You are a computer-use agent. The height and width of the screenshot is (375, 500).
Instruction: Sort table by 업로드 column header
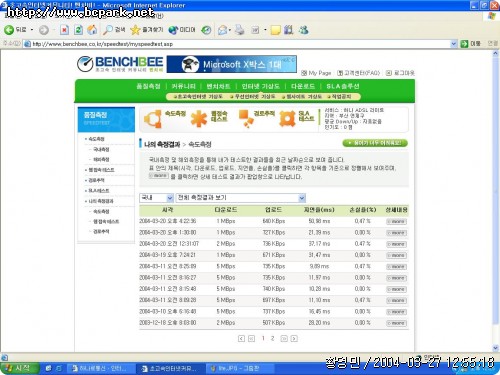(x=273, y=210)
